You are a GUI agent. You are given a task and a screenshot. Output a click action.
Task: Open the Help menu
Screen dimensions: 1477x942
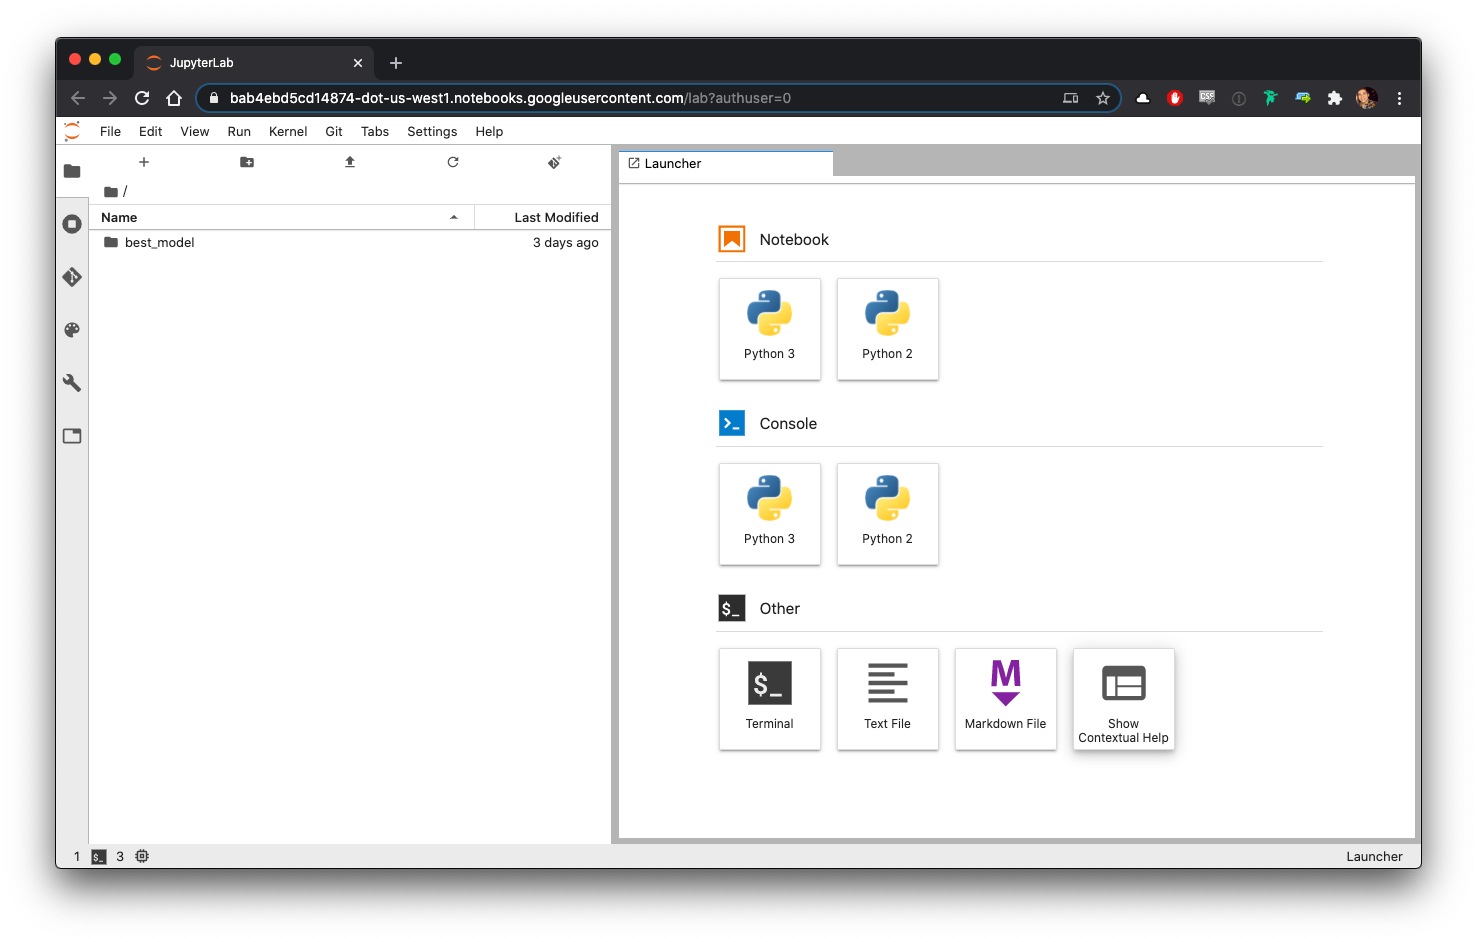click(x=489, y=131)
